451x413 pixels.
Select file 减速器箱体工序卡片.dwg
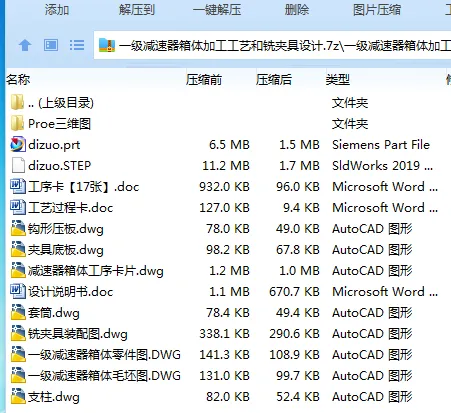click(96, 271)
